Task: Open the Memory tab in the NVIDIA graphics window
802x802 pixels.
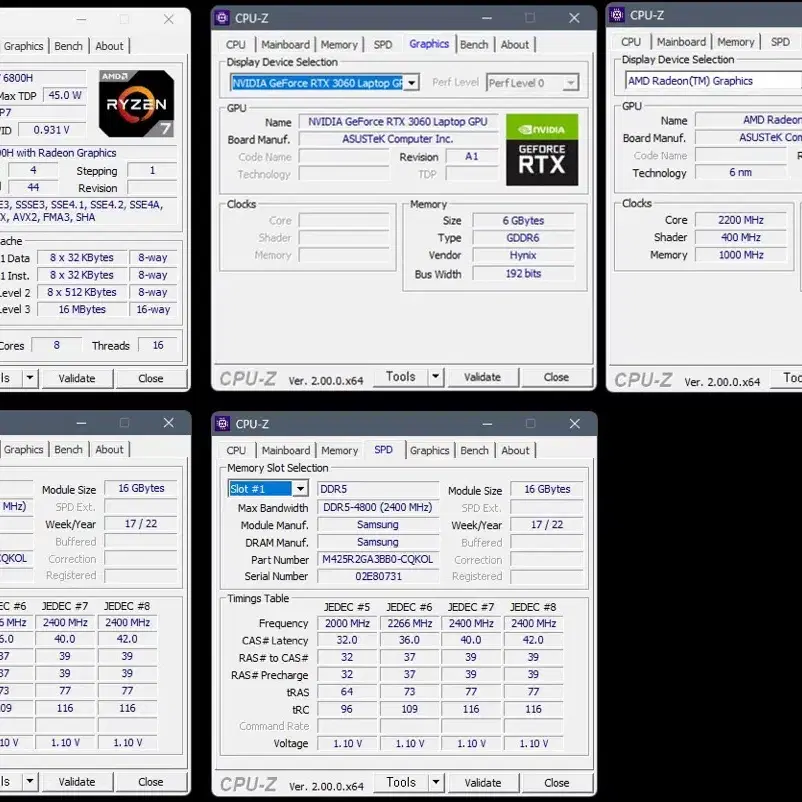Action: [x=339, y=44]
